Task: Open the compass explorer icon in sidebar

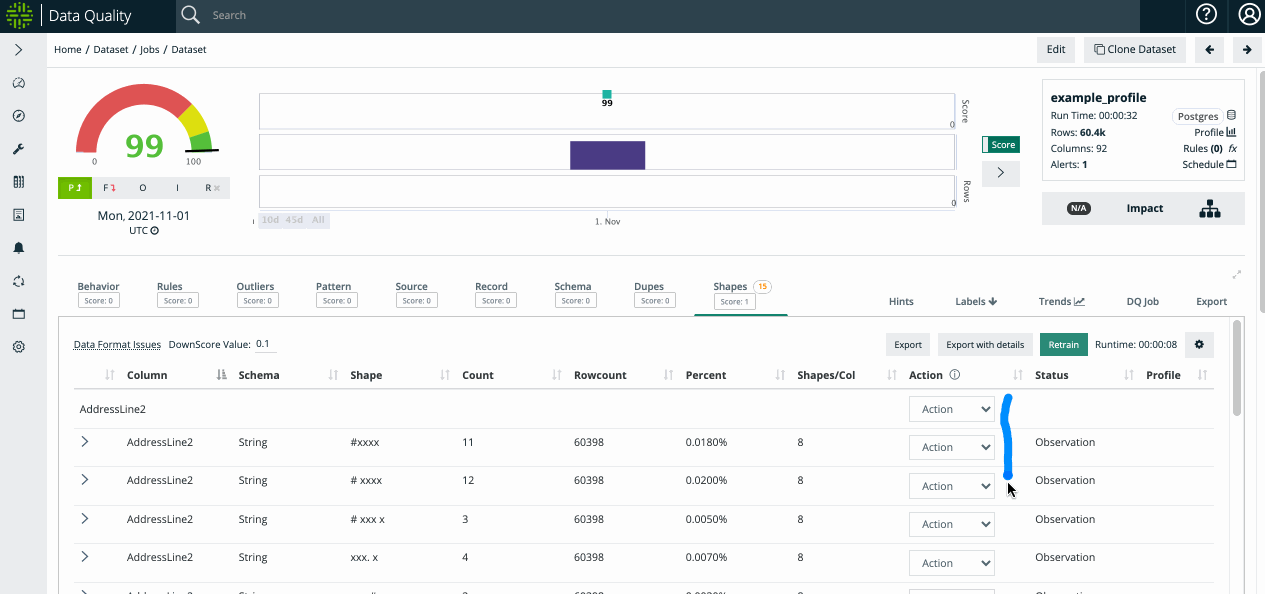Action: tap(18, 116)
